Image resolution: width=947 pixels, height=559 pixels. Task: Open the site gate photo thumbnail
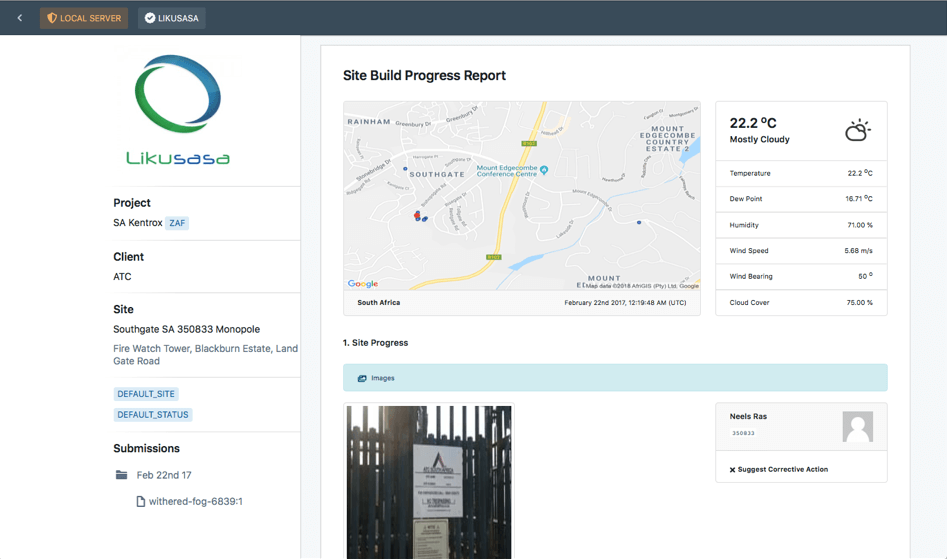click(428, 482)
